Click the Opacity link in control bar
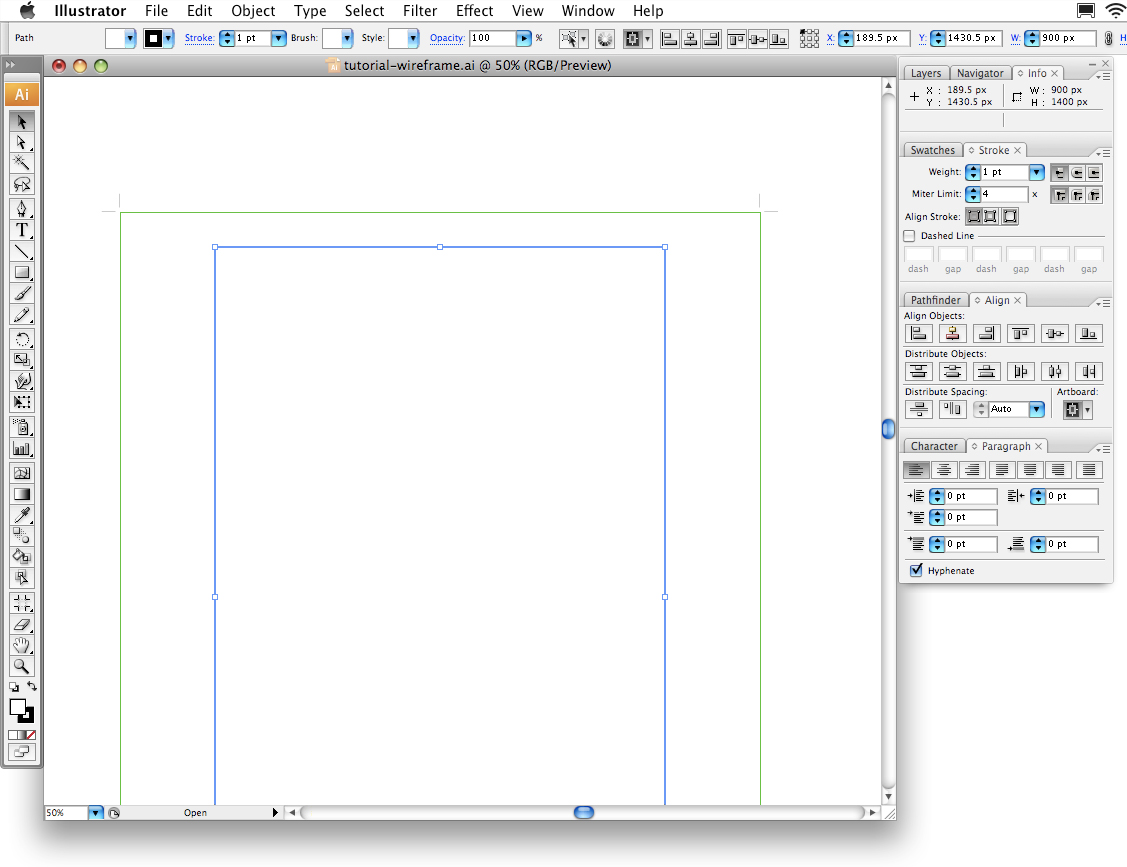This screenshot has height=867, width=1127. coord(446,38)
